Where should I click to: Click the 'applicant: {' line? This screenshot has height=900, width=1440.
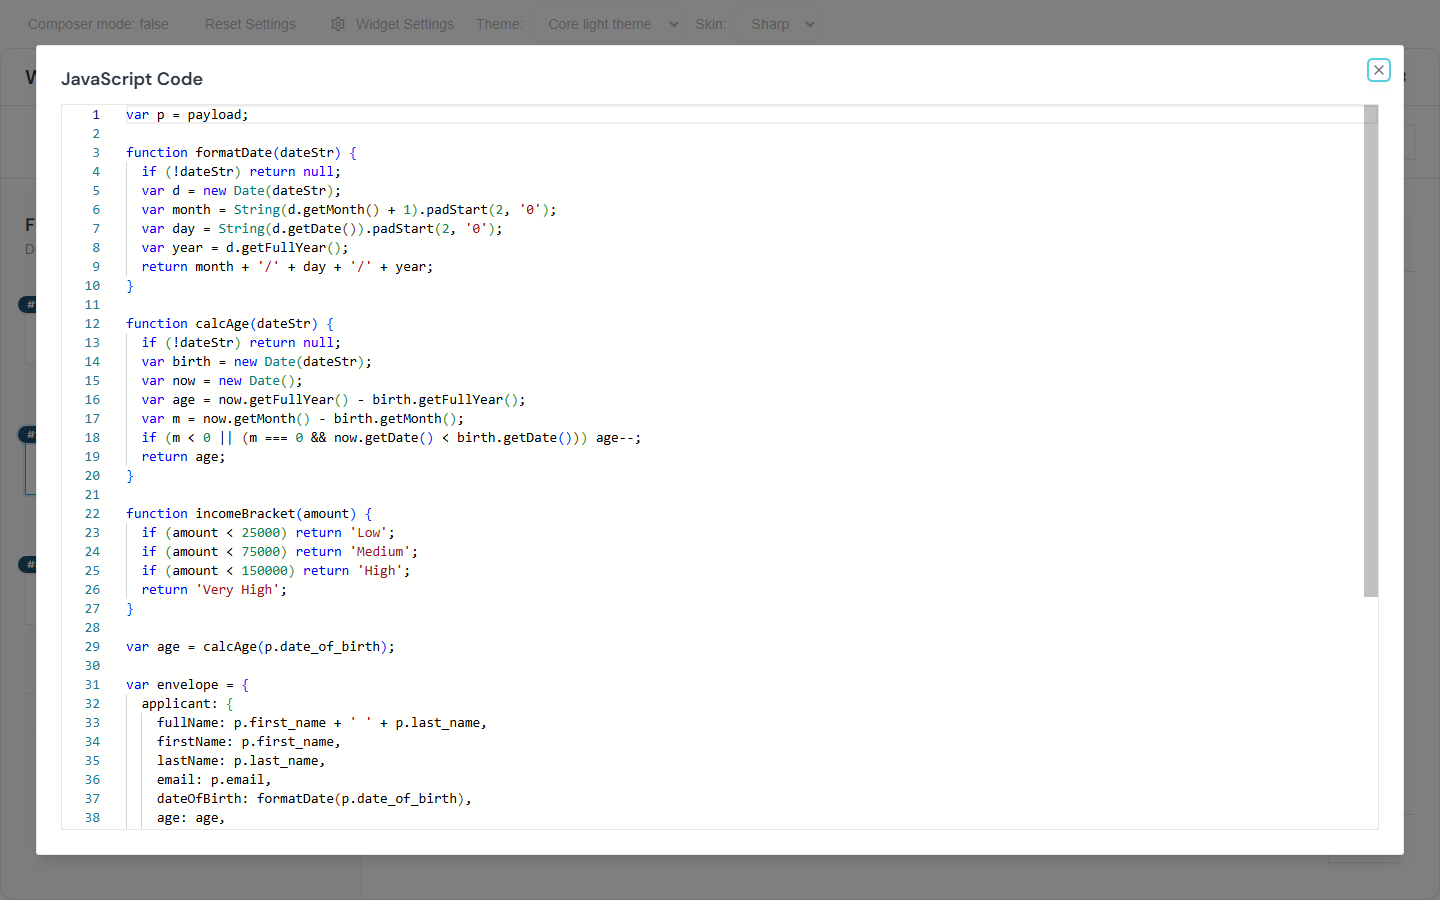(187, 704)
